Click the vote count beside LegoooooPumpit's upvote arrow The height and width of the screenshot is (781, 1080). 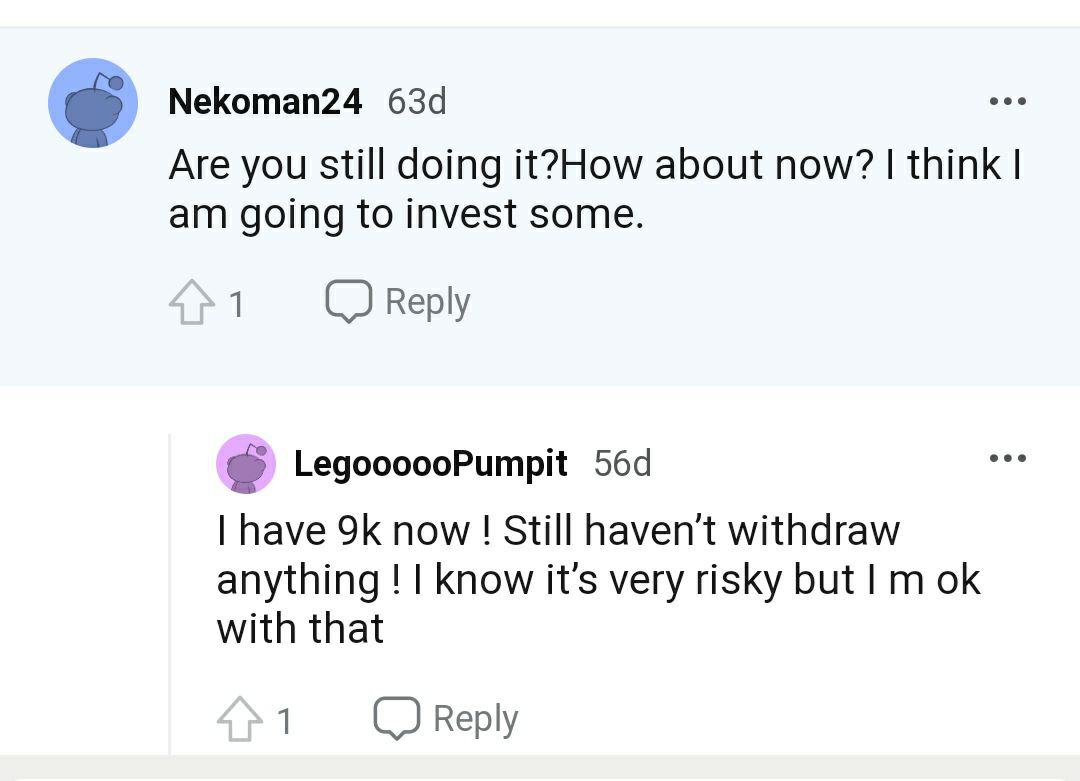tap(284, 722)
